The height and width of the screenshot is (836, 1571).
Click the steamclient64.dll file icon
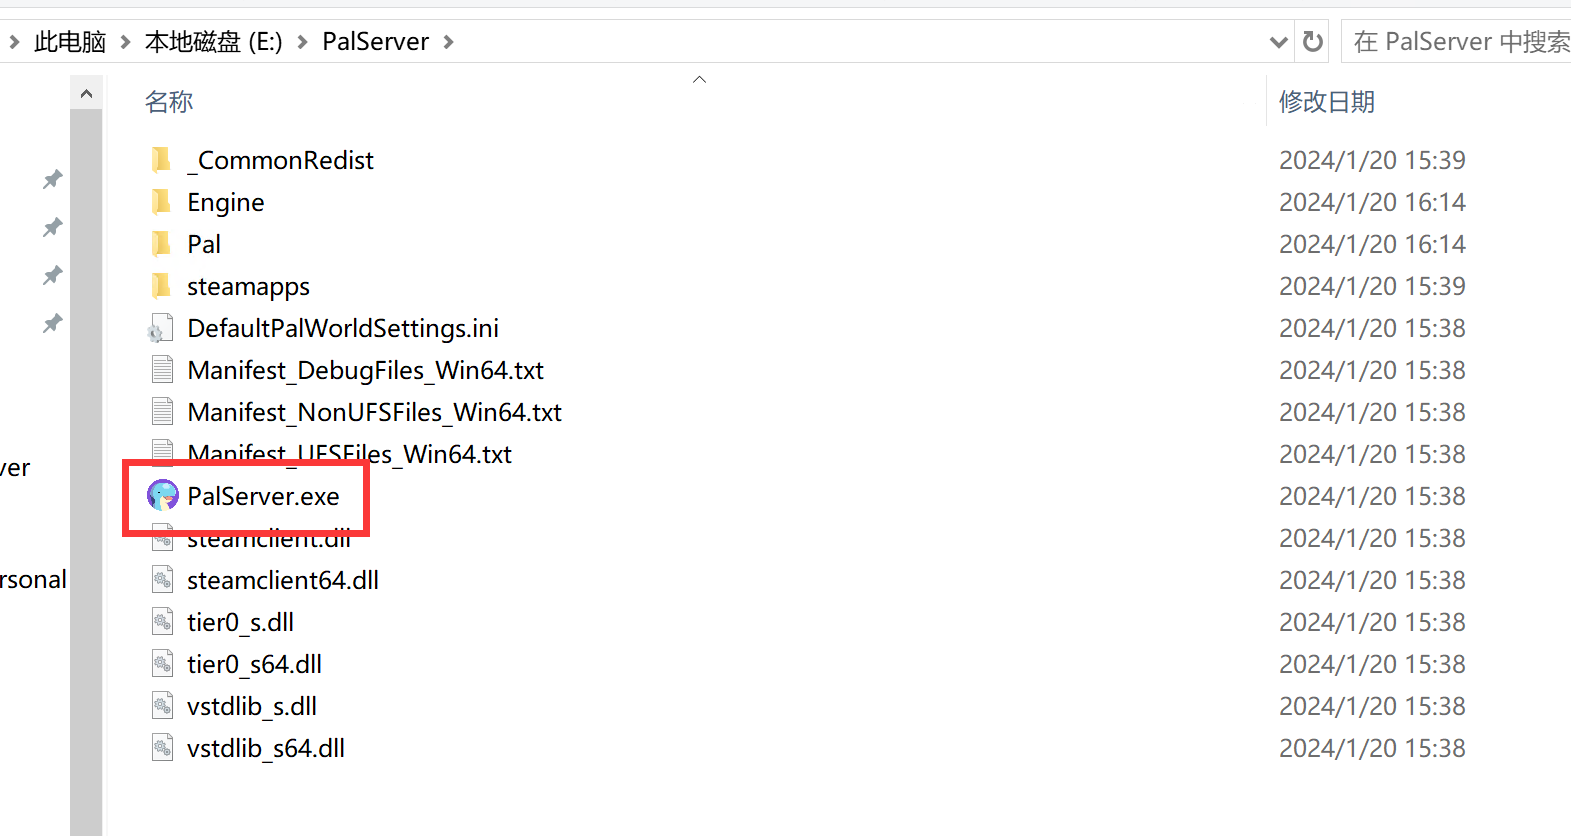162,580
